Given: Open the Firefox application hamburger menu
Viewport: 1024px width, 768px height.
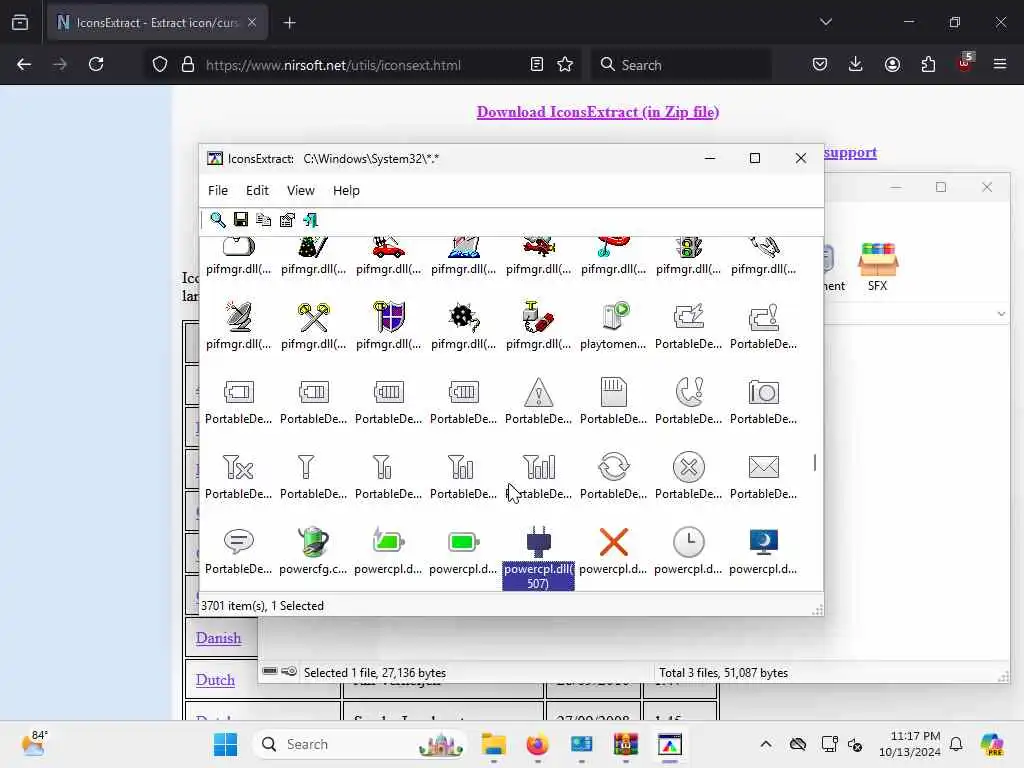Looking at the screenshot, I should pyautogui.click(x=1000, y=65).
